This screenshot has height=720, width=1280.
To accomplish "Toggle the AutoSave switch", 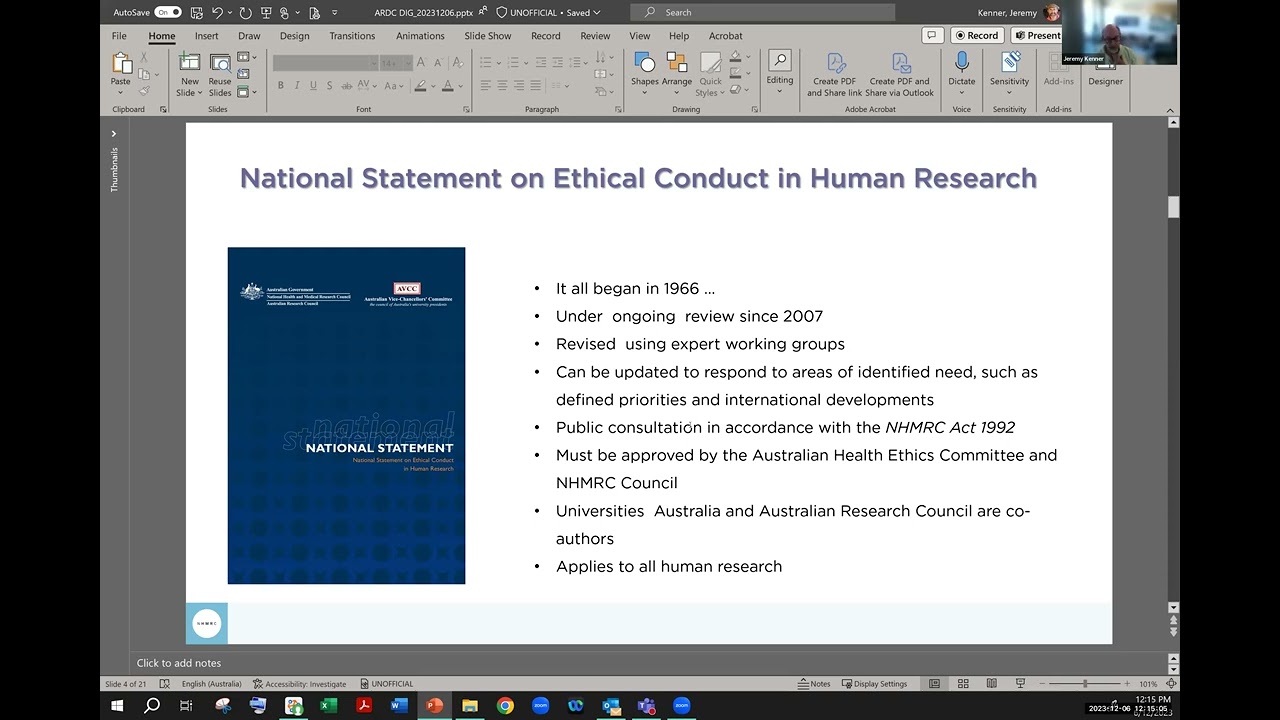I will [168, 12].
